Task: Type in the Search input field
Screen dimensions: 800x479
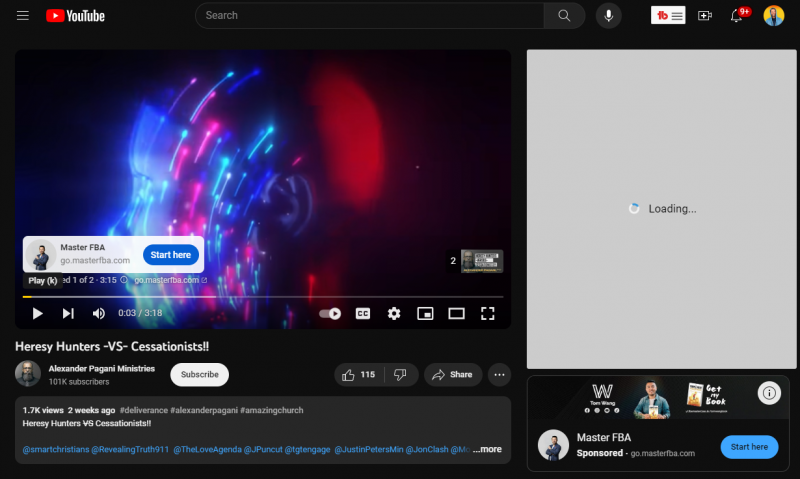Action: pyautogui.click(x=370, y=16)
